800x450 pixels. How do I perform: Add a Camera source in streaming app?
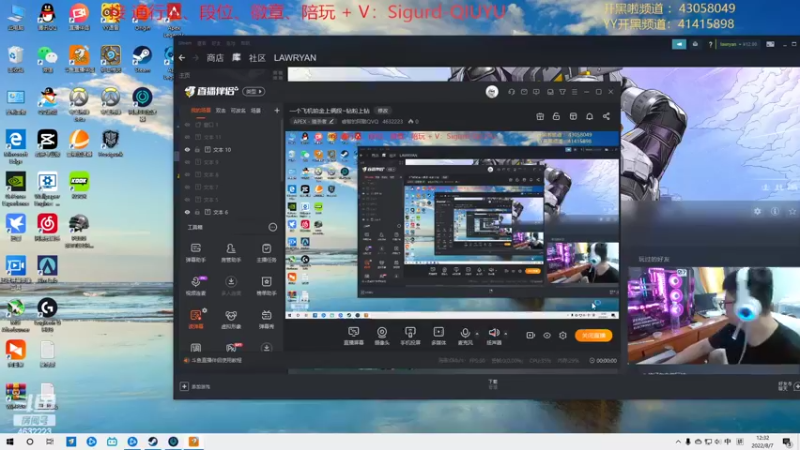382,336
